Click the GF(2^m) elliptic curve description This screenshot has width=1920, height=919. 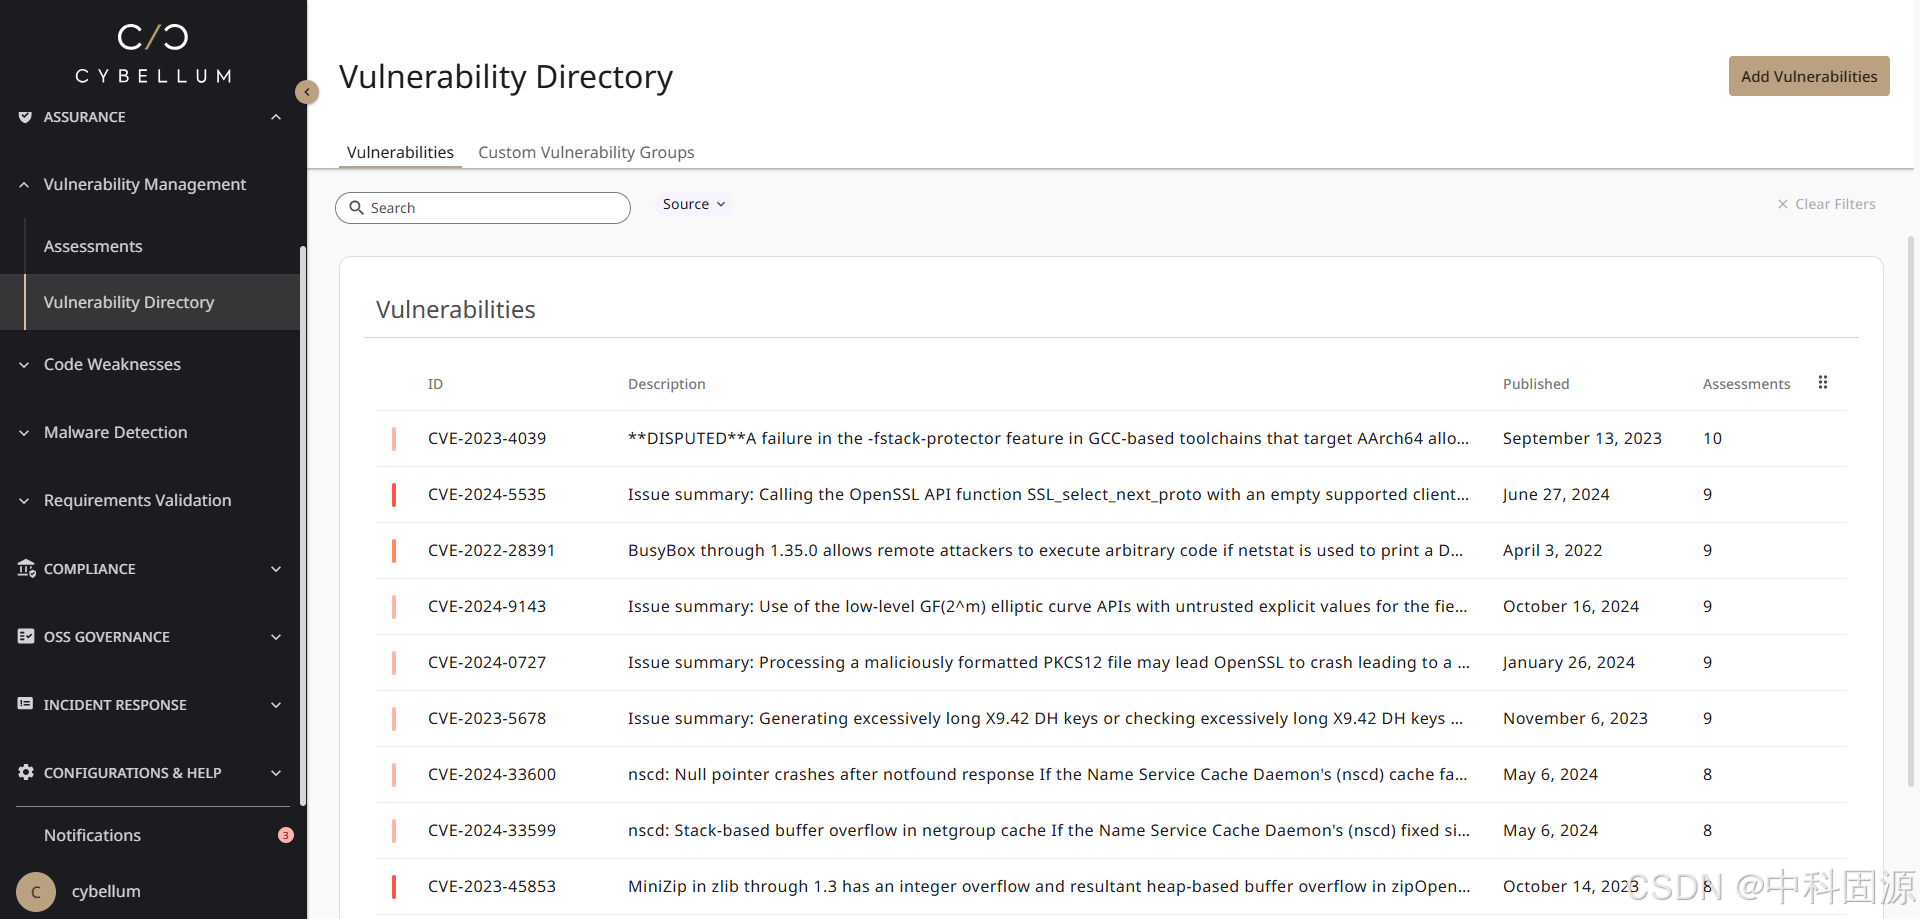(x=1048, y=606)
